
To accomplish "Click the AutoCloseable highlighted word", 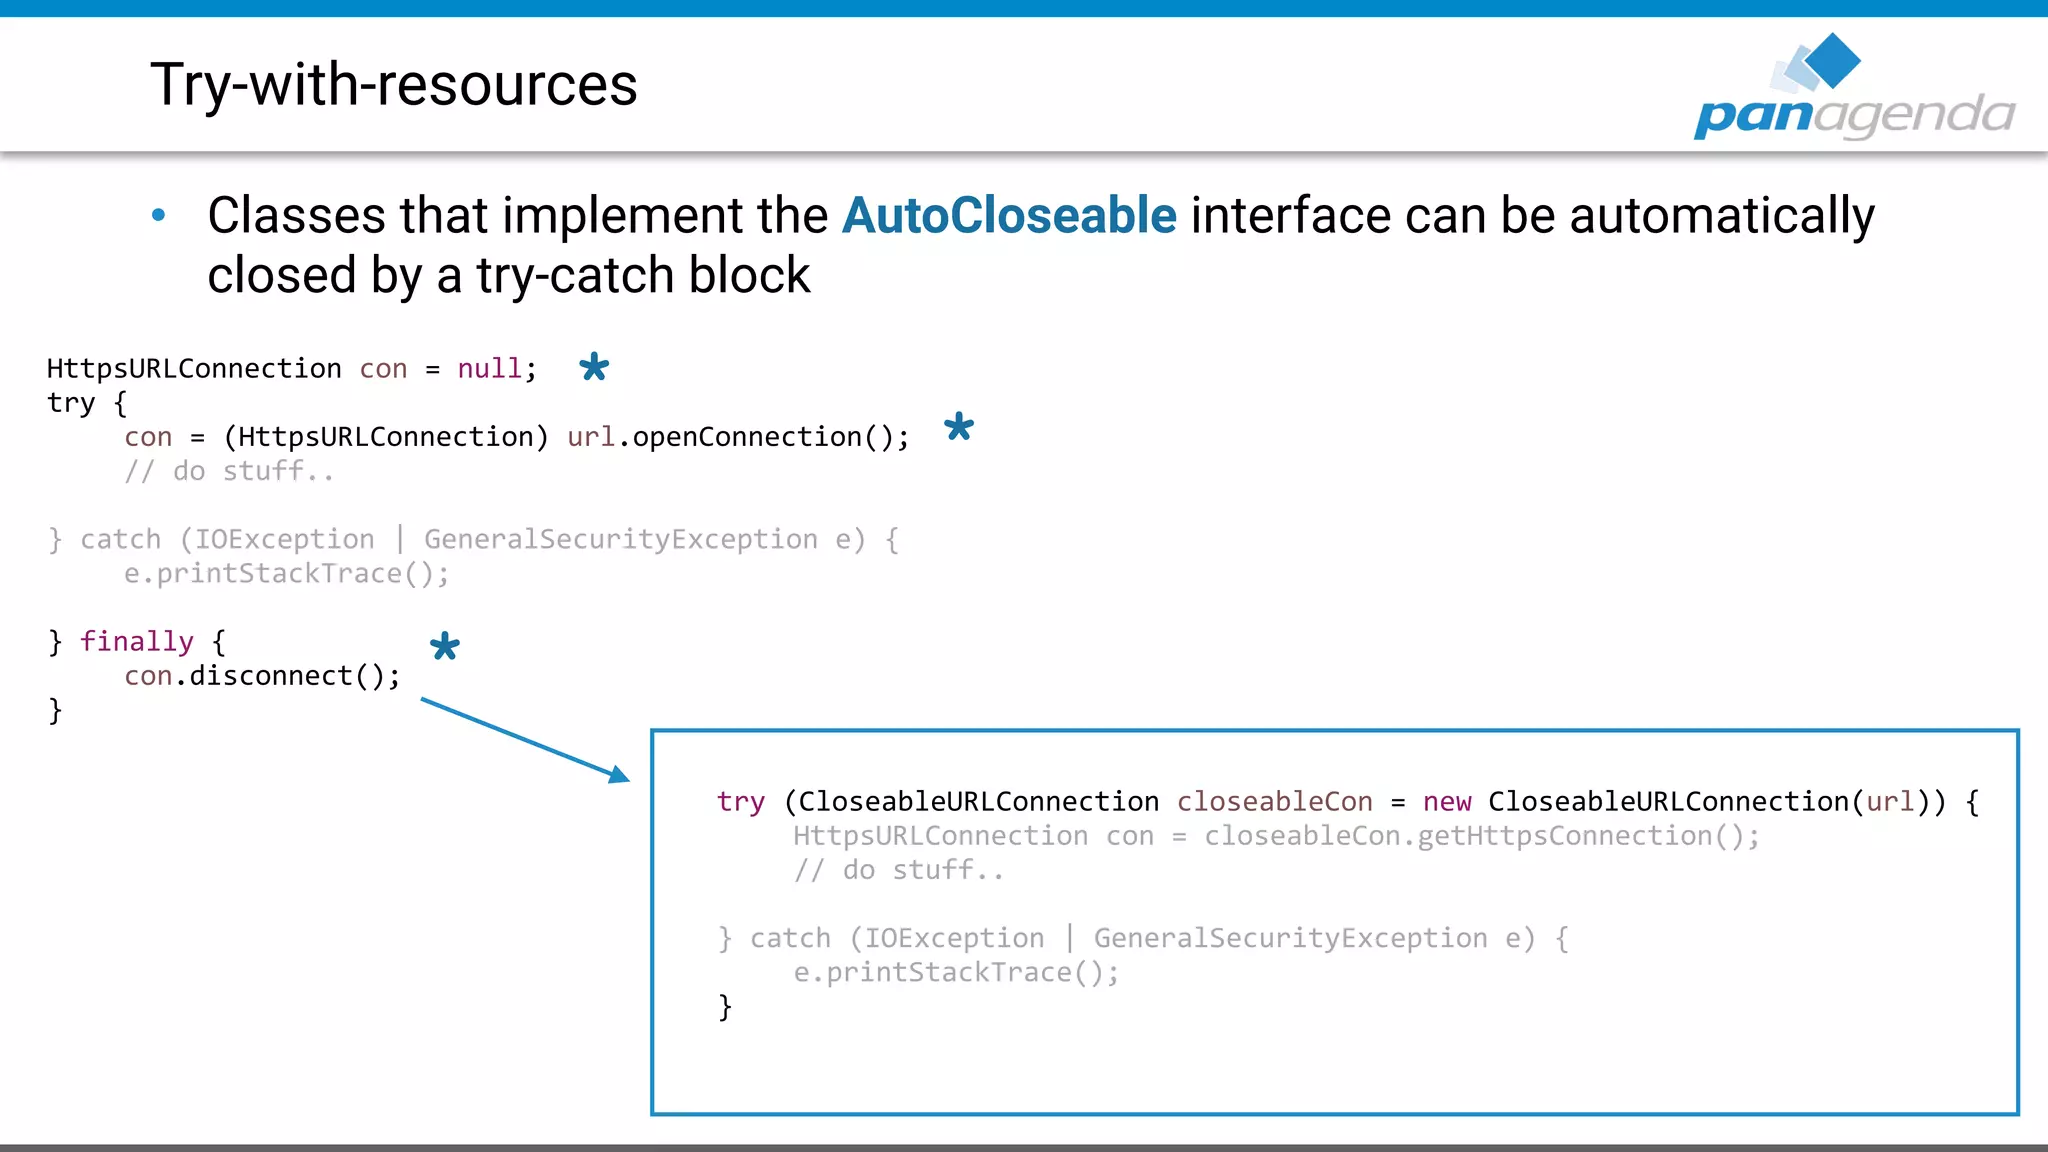I will (1009, 216).
